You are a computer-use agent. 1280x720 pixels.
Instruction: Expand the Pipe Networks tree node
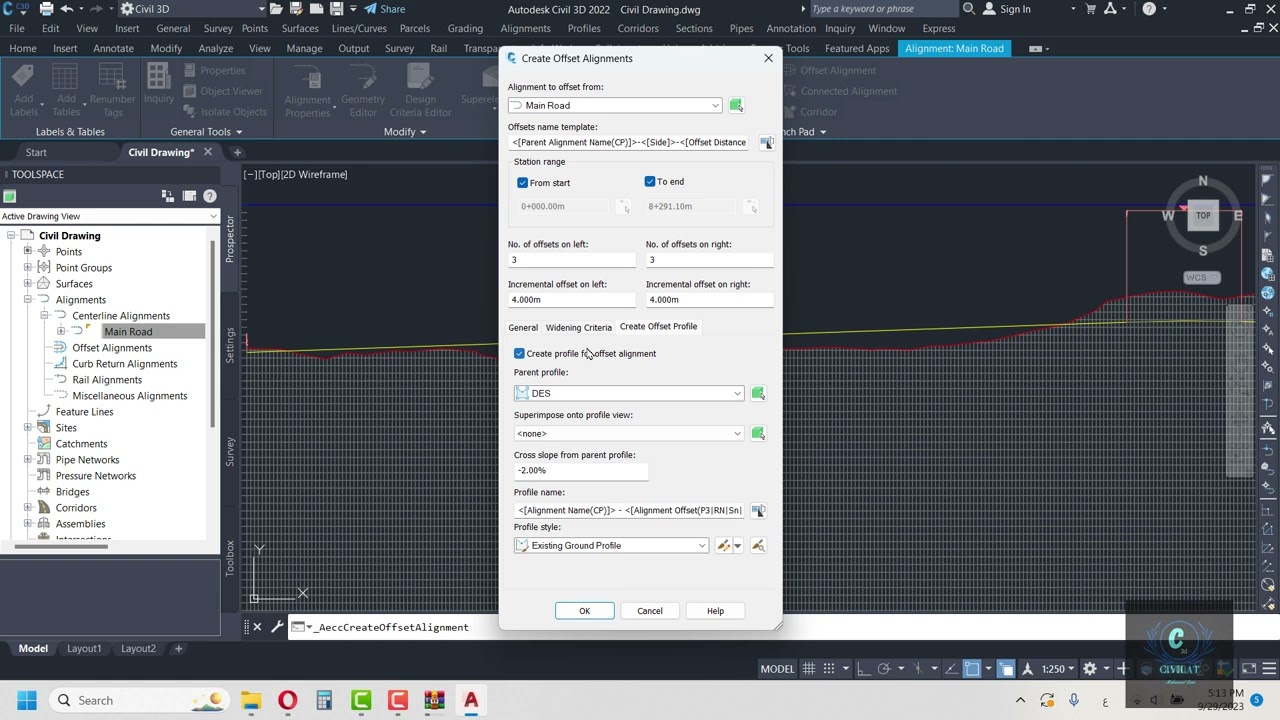click(28, 460)
